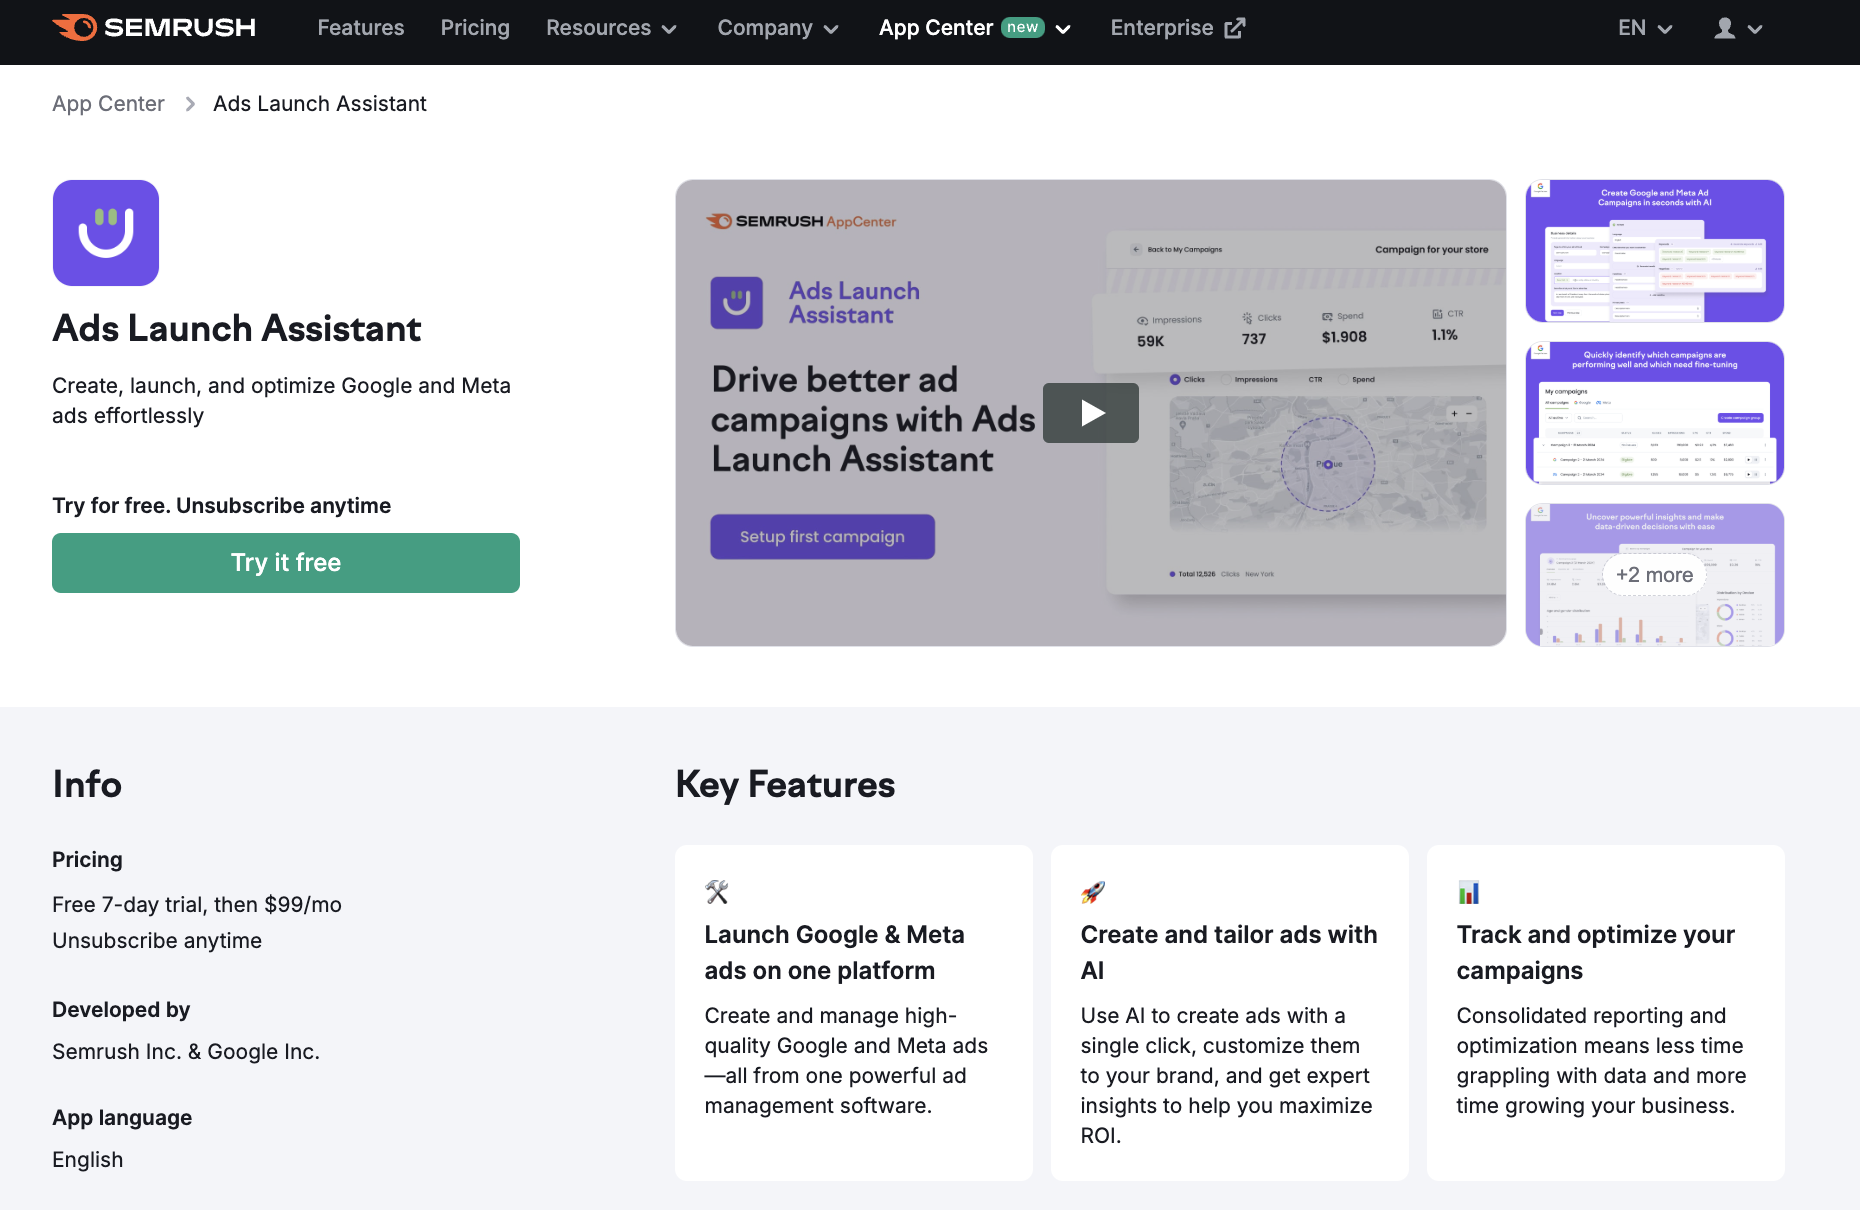Open the EN language selector
The image size is (1860, 1210).
pyautogui.click(x=1645, y=28)
